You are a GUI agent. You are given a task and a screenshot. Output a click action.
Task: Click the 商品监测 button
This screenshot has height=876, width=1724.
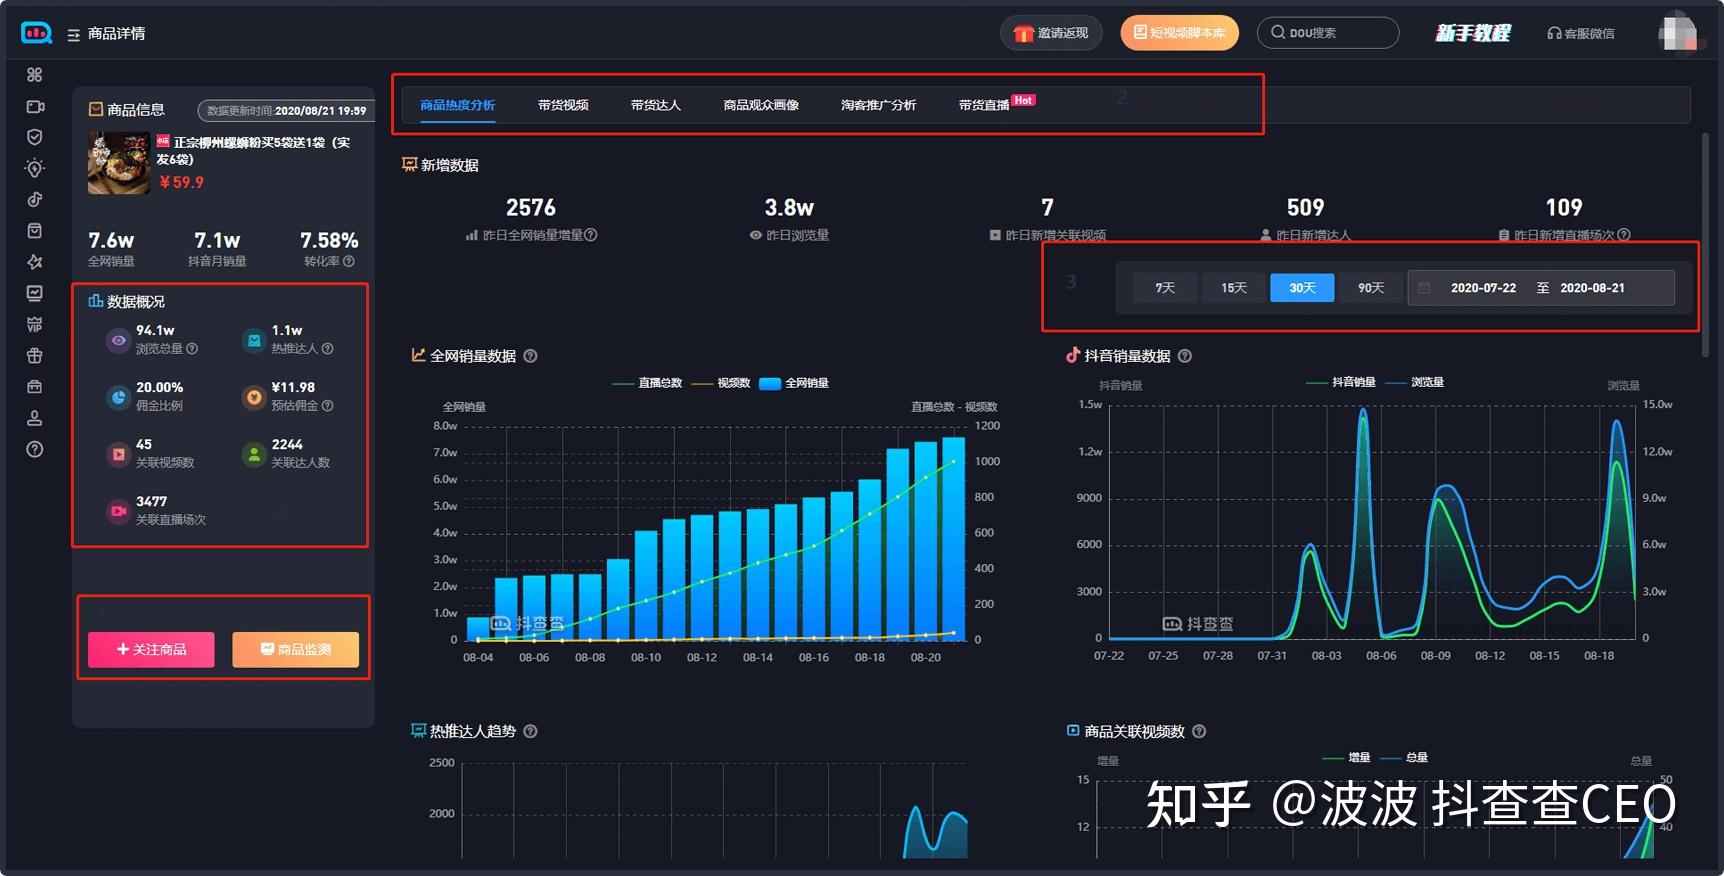pyautogui.click(x=296, y=649)
